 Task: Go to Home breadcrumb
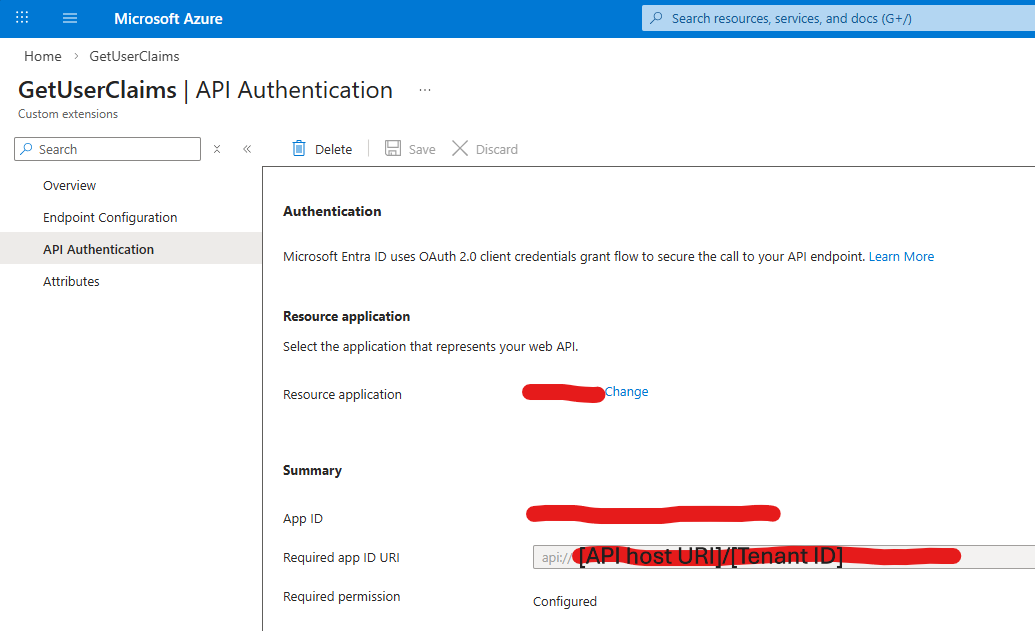(x=43, y=56)
